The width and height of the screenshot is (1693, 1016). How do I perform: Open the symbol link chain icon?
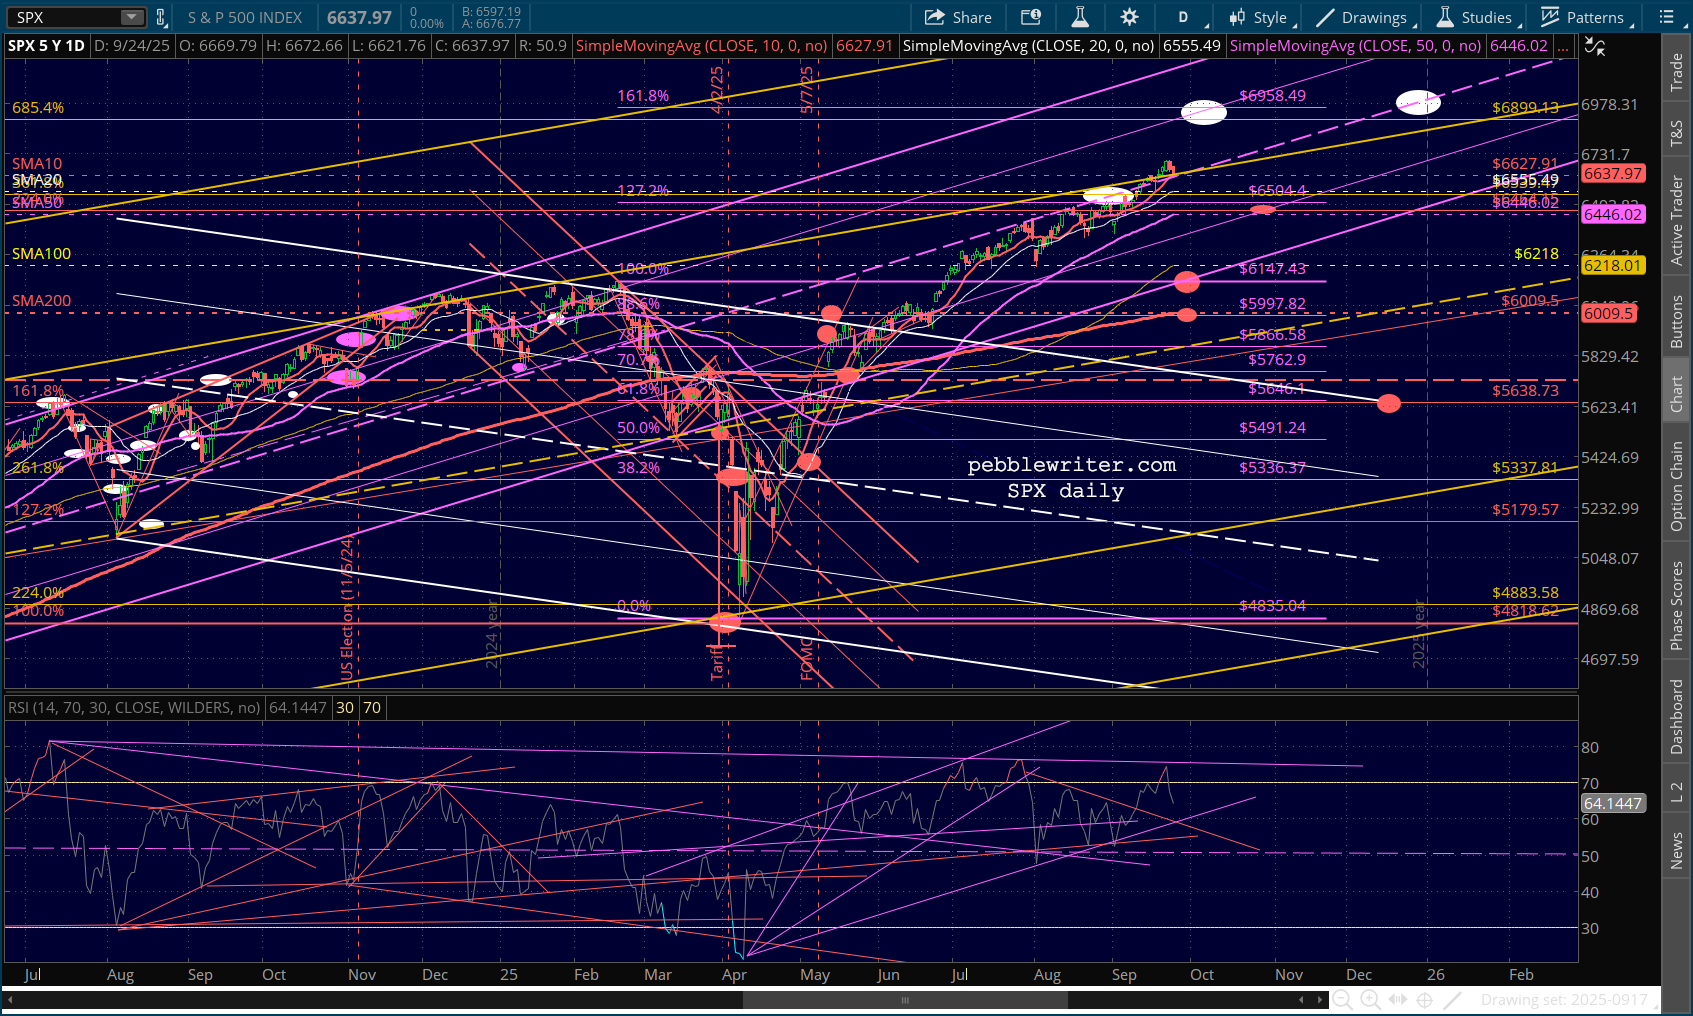pyautogui.click(x=160, y=17)
